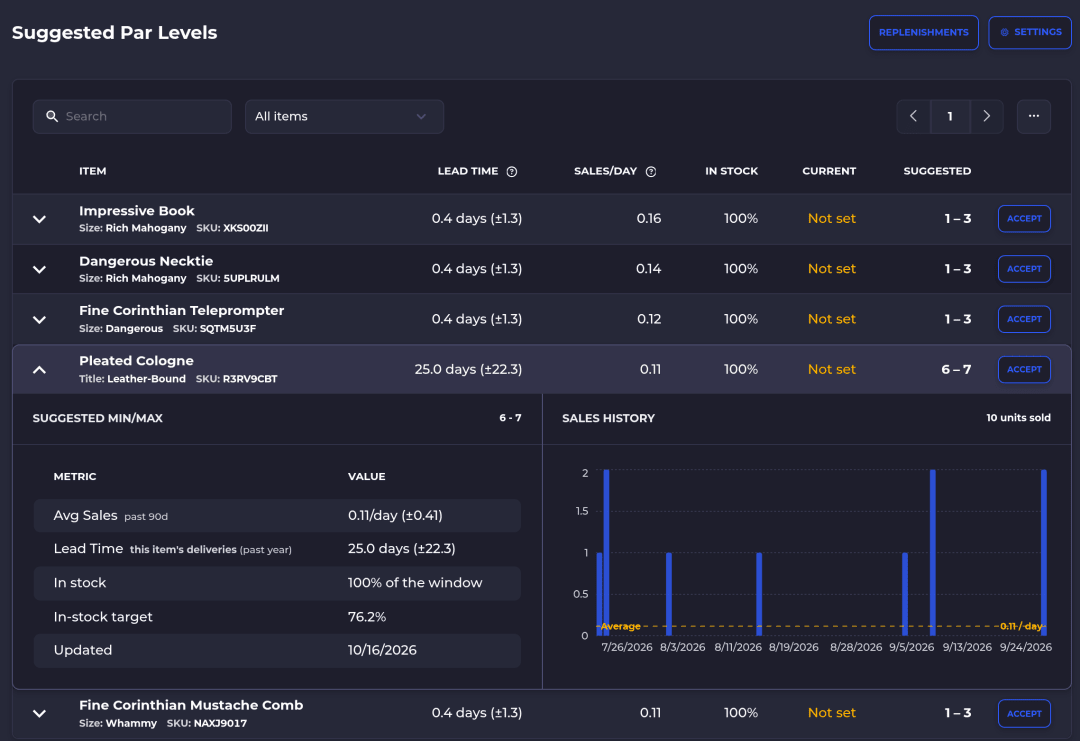Click the 6 – 7 suggested value in Pleated Cologne row
The image size is (1080, 741).
tap(956, 370)
